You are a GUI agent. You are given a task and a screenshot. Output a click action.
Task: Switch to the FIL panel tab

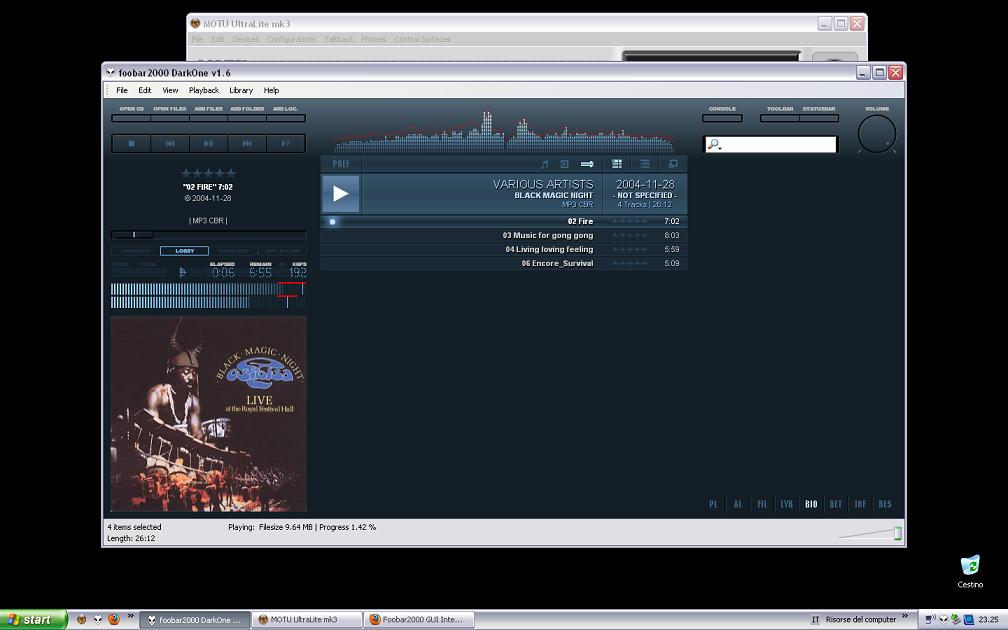pos(762,504)
